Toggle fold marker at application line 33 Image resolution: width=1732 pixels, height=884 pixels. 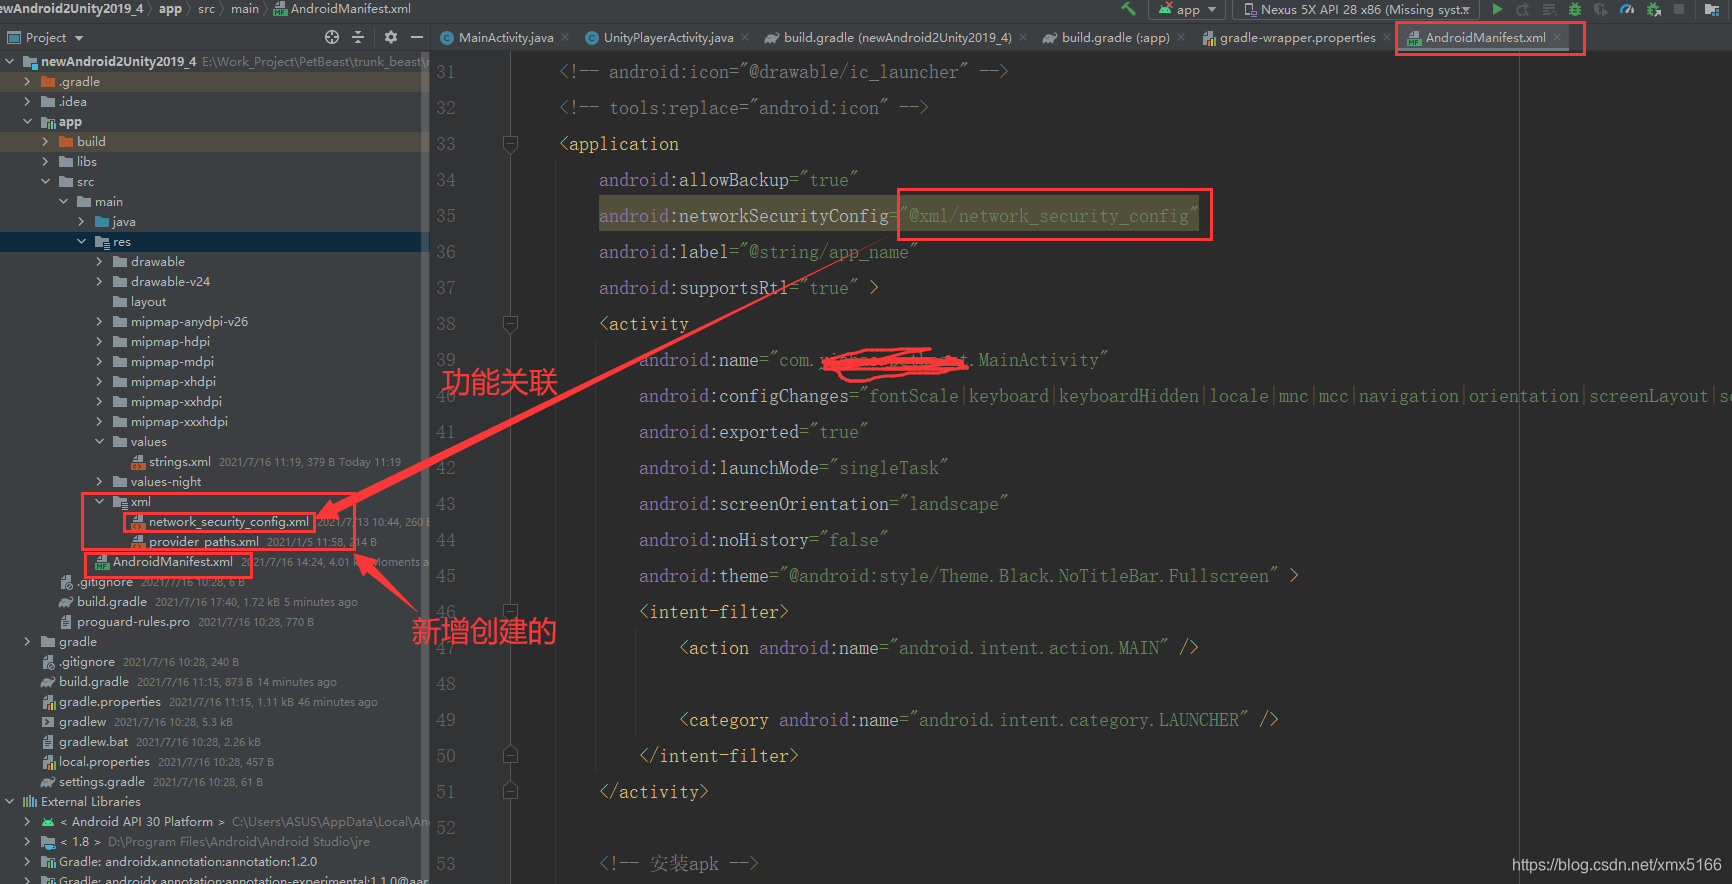pos(510,144)
